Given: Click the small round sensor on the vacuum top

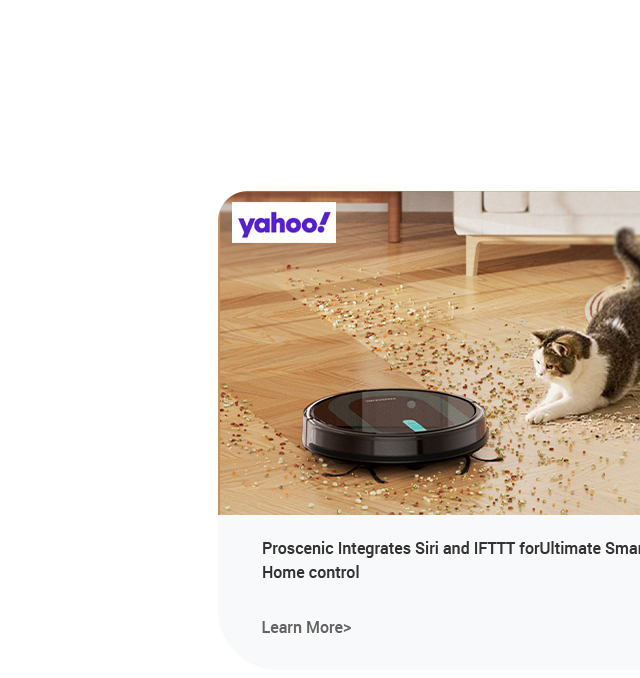Looking at the screenshot, I should (x=411, y=404).
